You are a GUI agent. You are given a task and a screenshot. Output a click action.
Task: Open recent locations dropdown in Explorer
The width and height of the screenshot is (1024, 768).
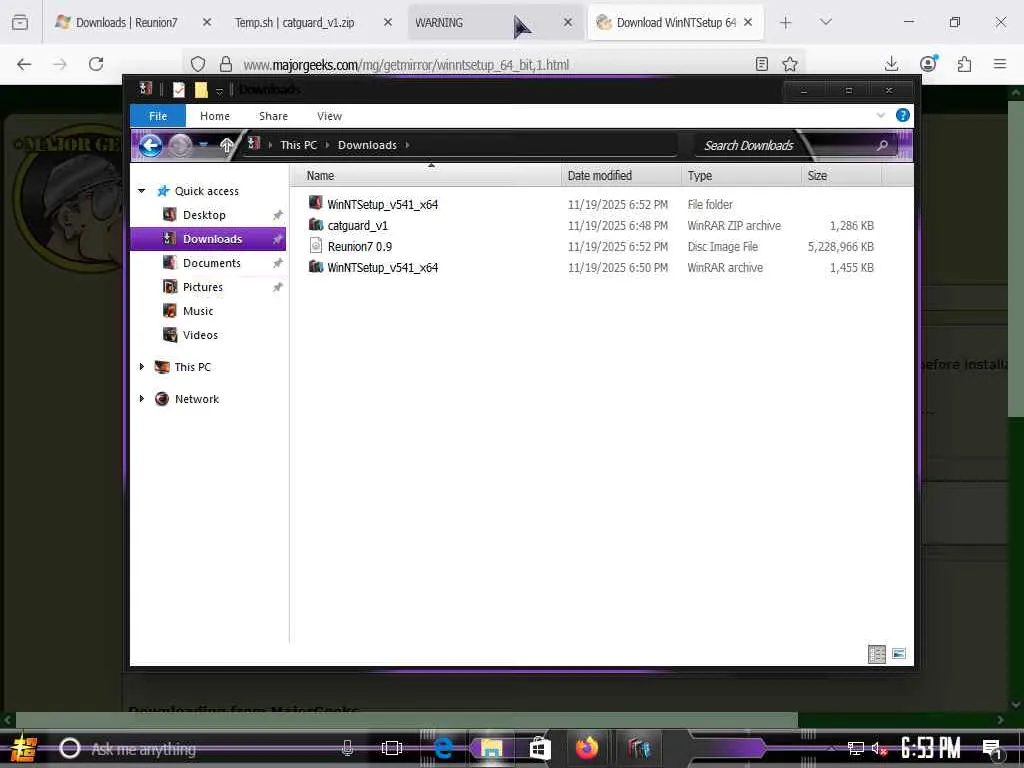tap(204, 144)
